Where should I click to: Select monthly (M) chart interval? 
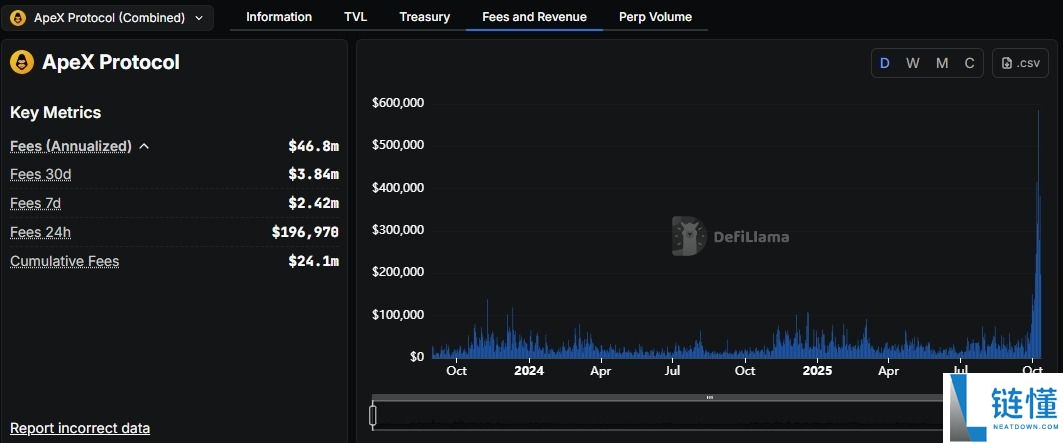(942, 63)
